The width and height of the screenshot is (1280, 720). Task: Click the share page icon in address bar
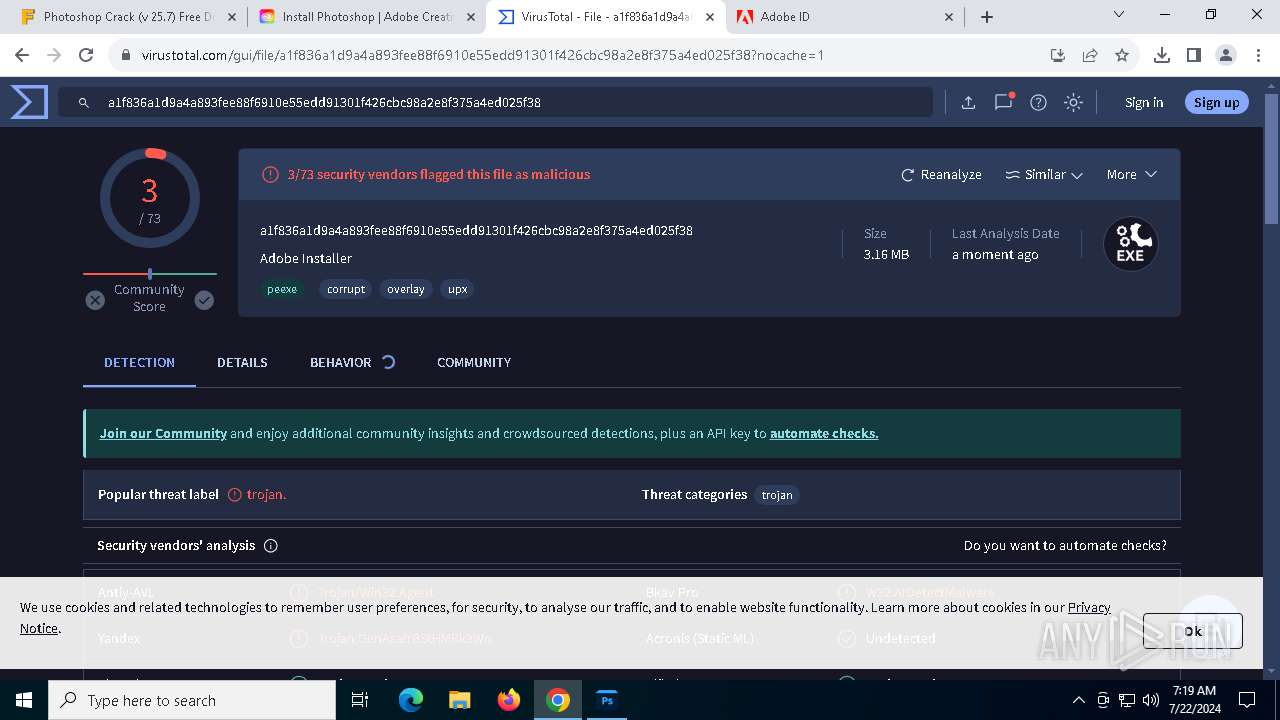click(1090, 55)
